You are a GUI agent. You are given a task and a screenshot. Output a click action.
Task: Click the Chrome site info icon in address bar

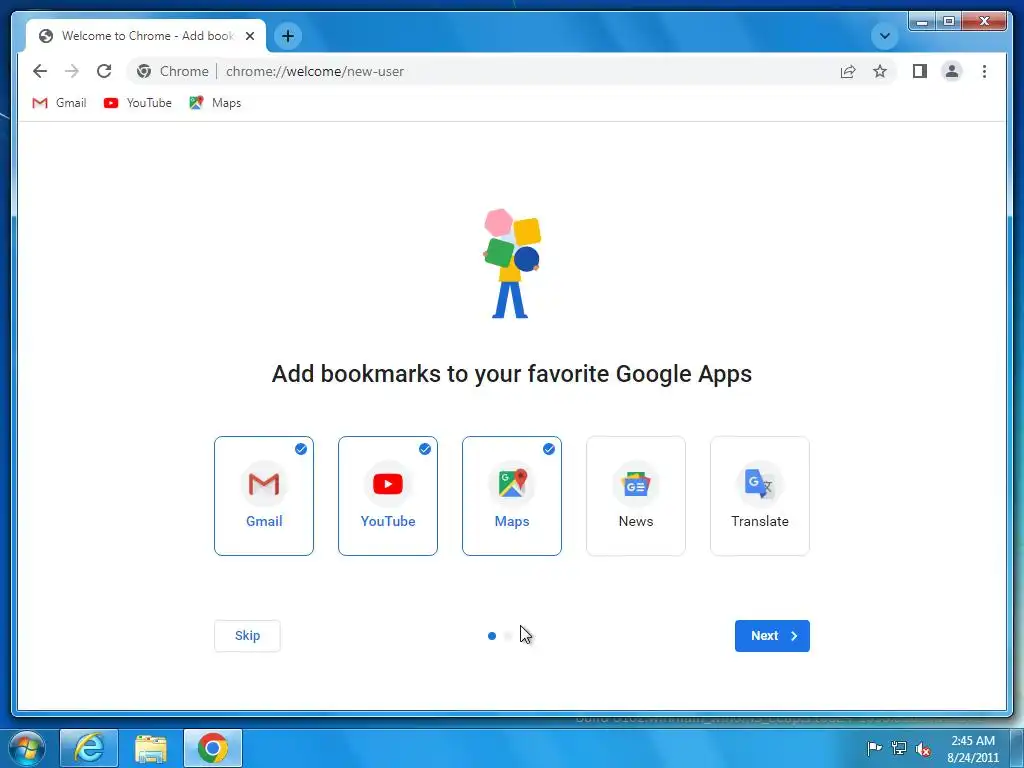pyautogui.click(x=144, y=71)
